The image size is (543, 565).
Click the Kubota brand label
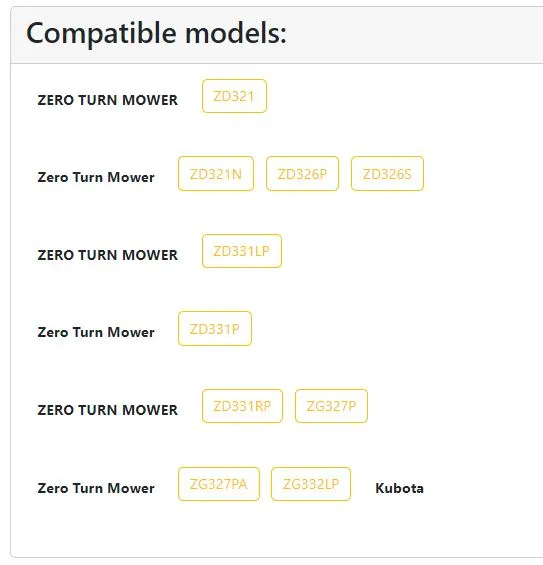[399, 488]
